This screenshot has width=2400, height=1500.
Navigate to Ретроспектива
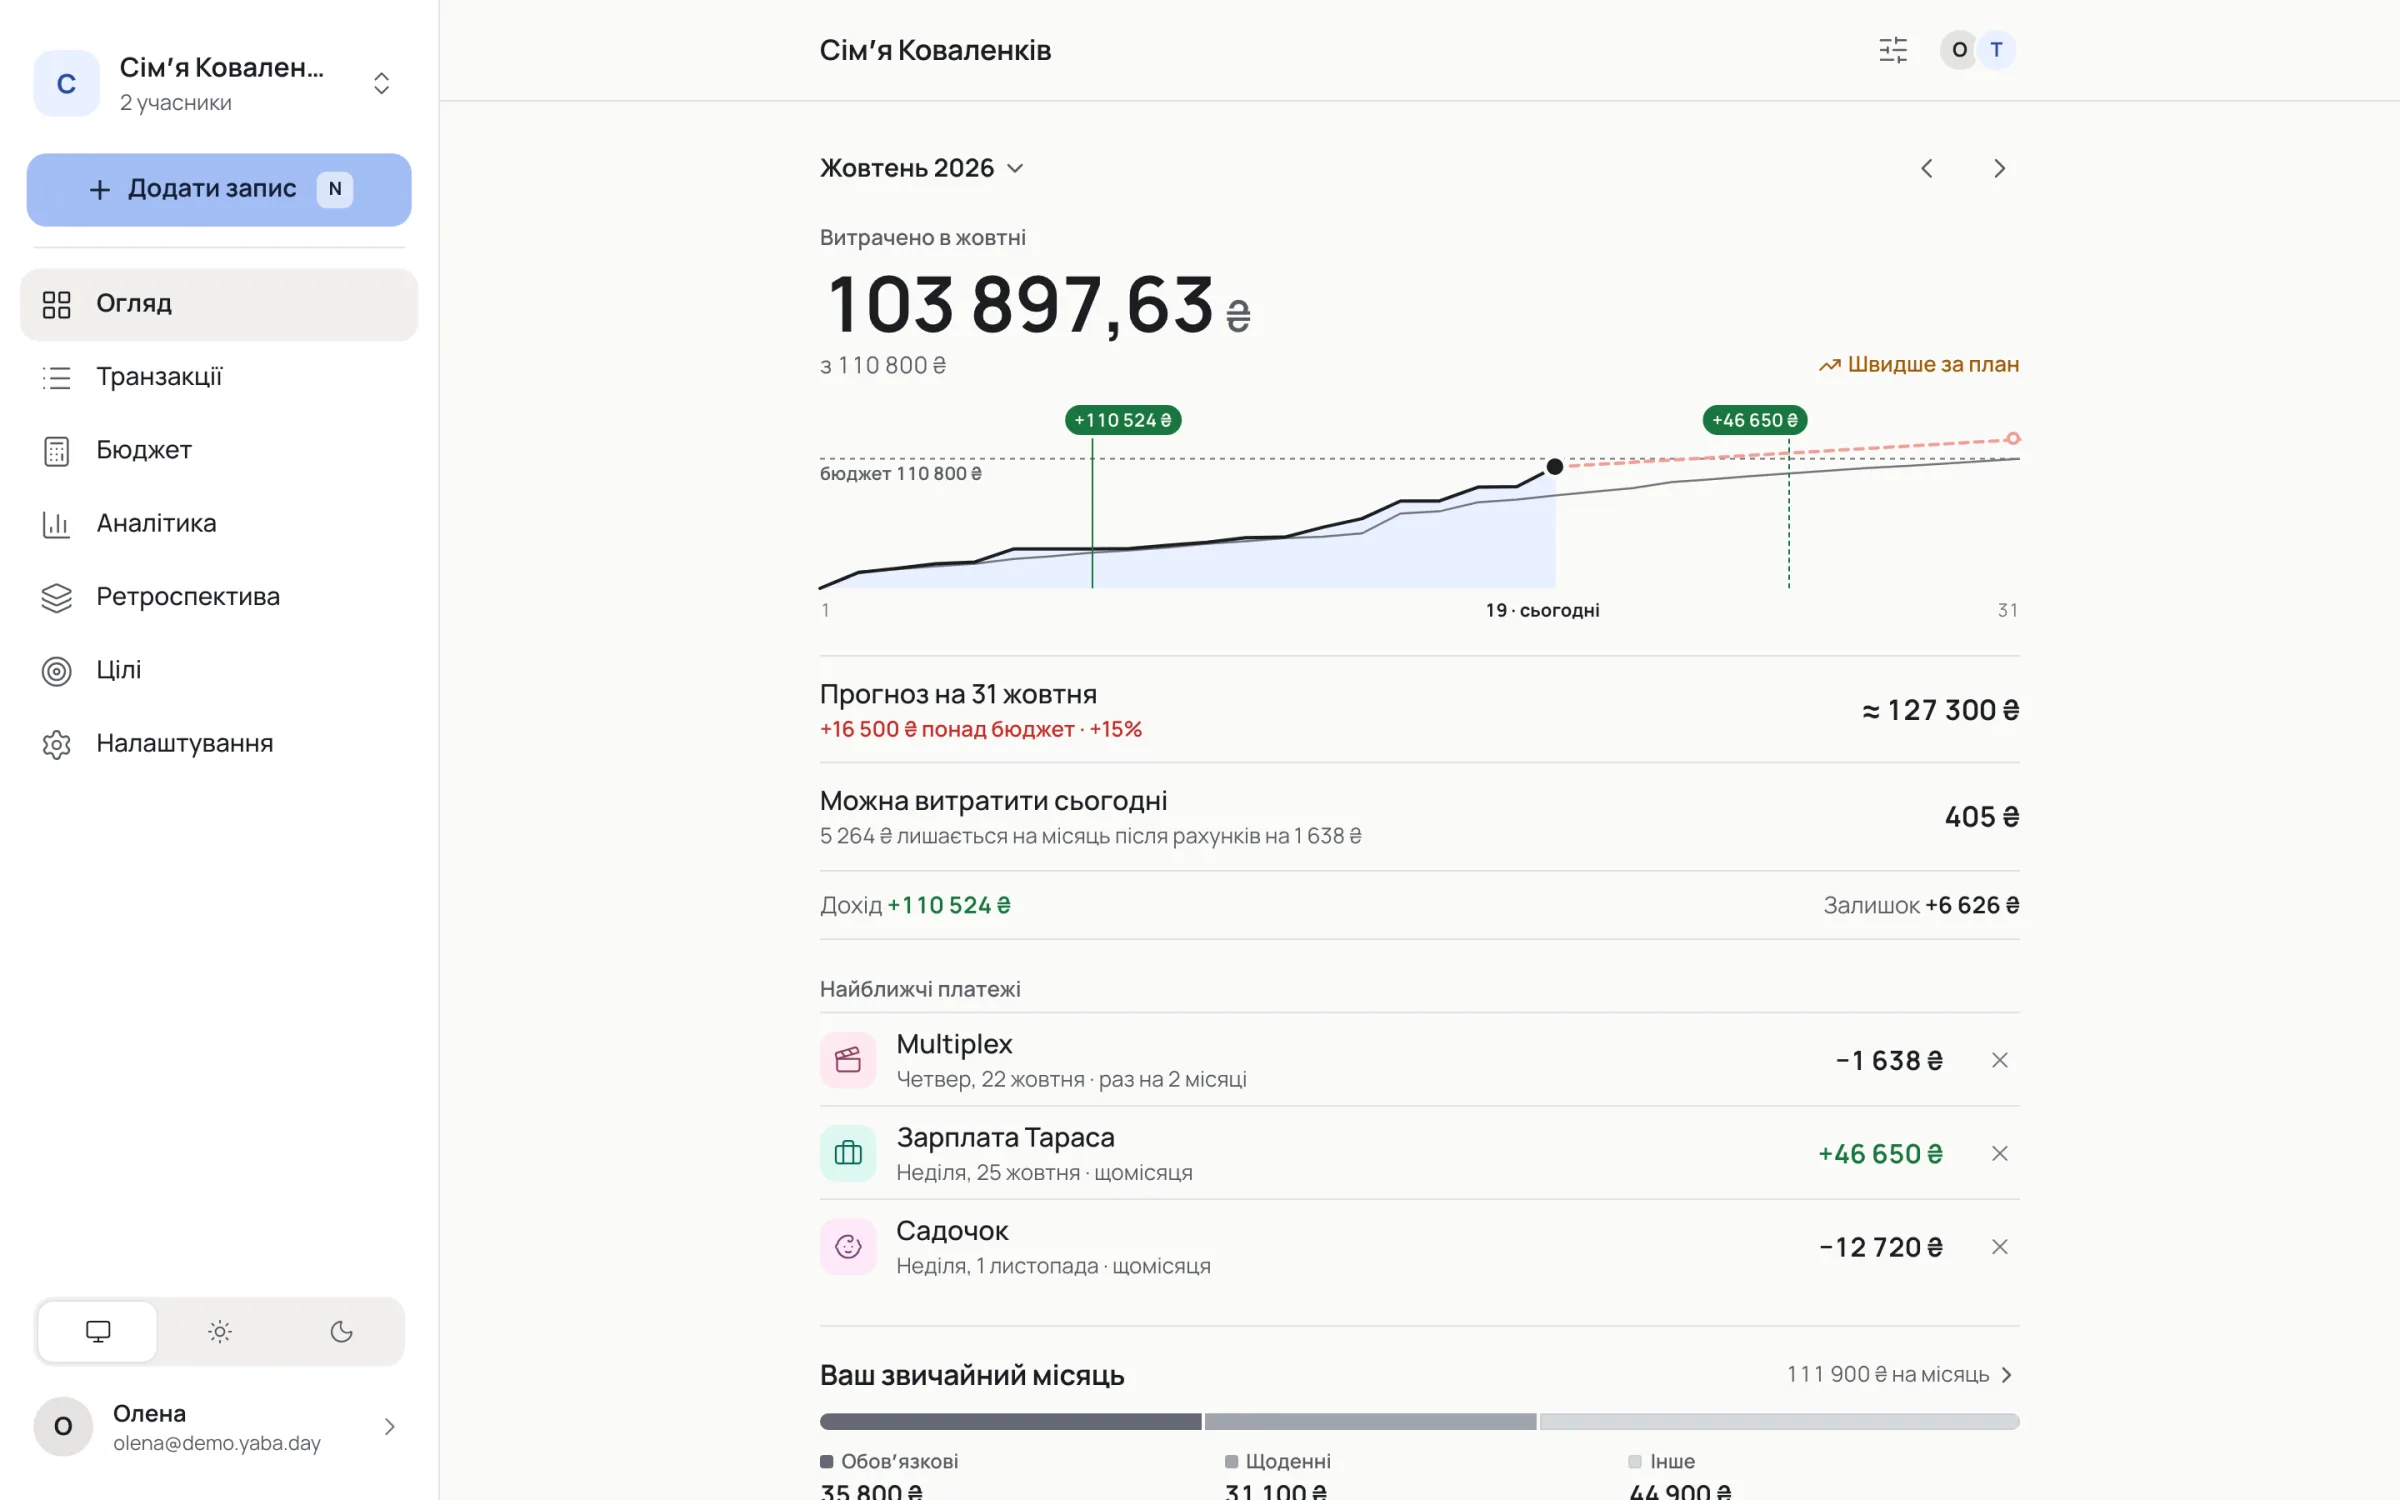[x=219, y=597]
